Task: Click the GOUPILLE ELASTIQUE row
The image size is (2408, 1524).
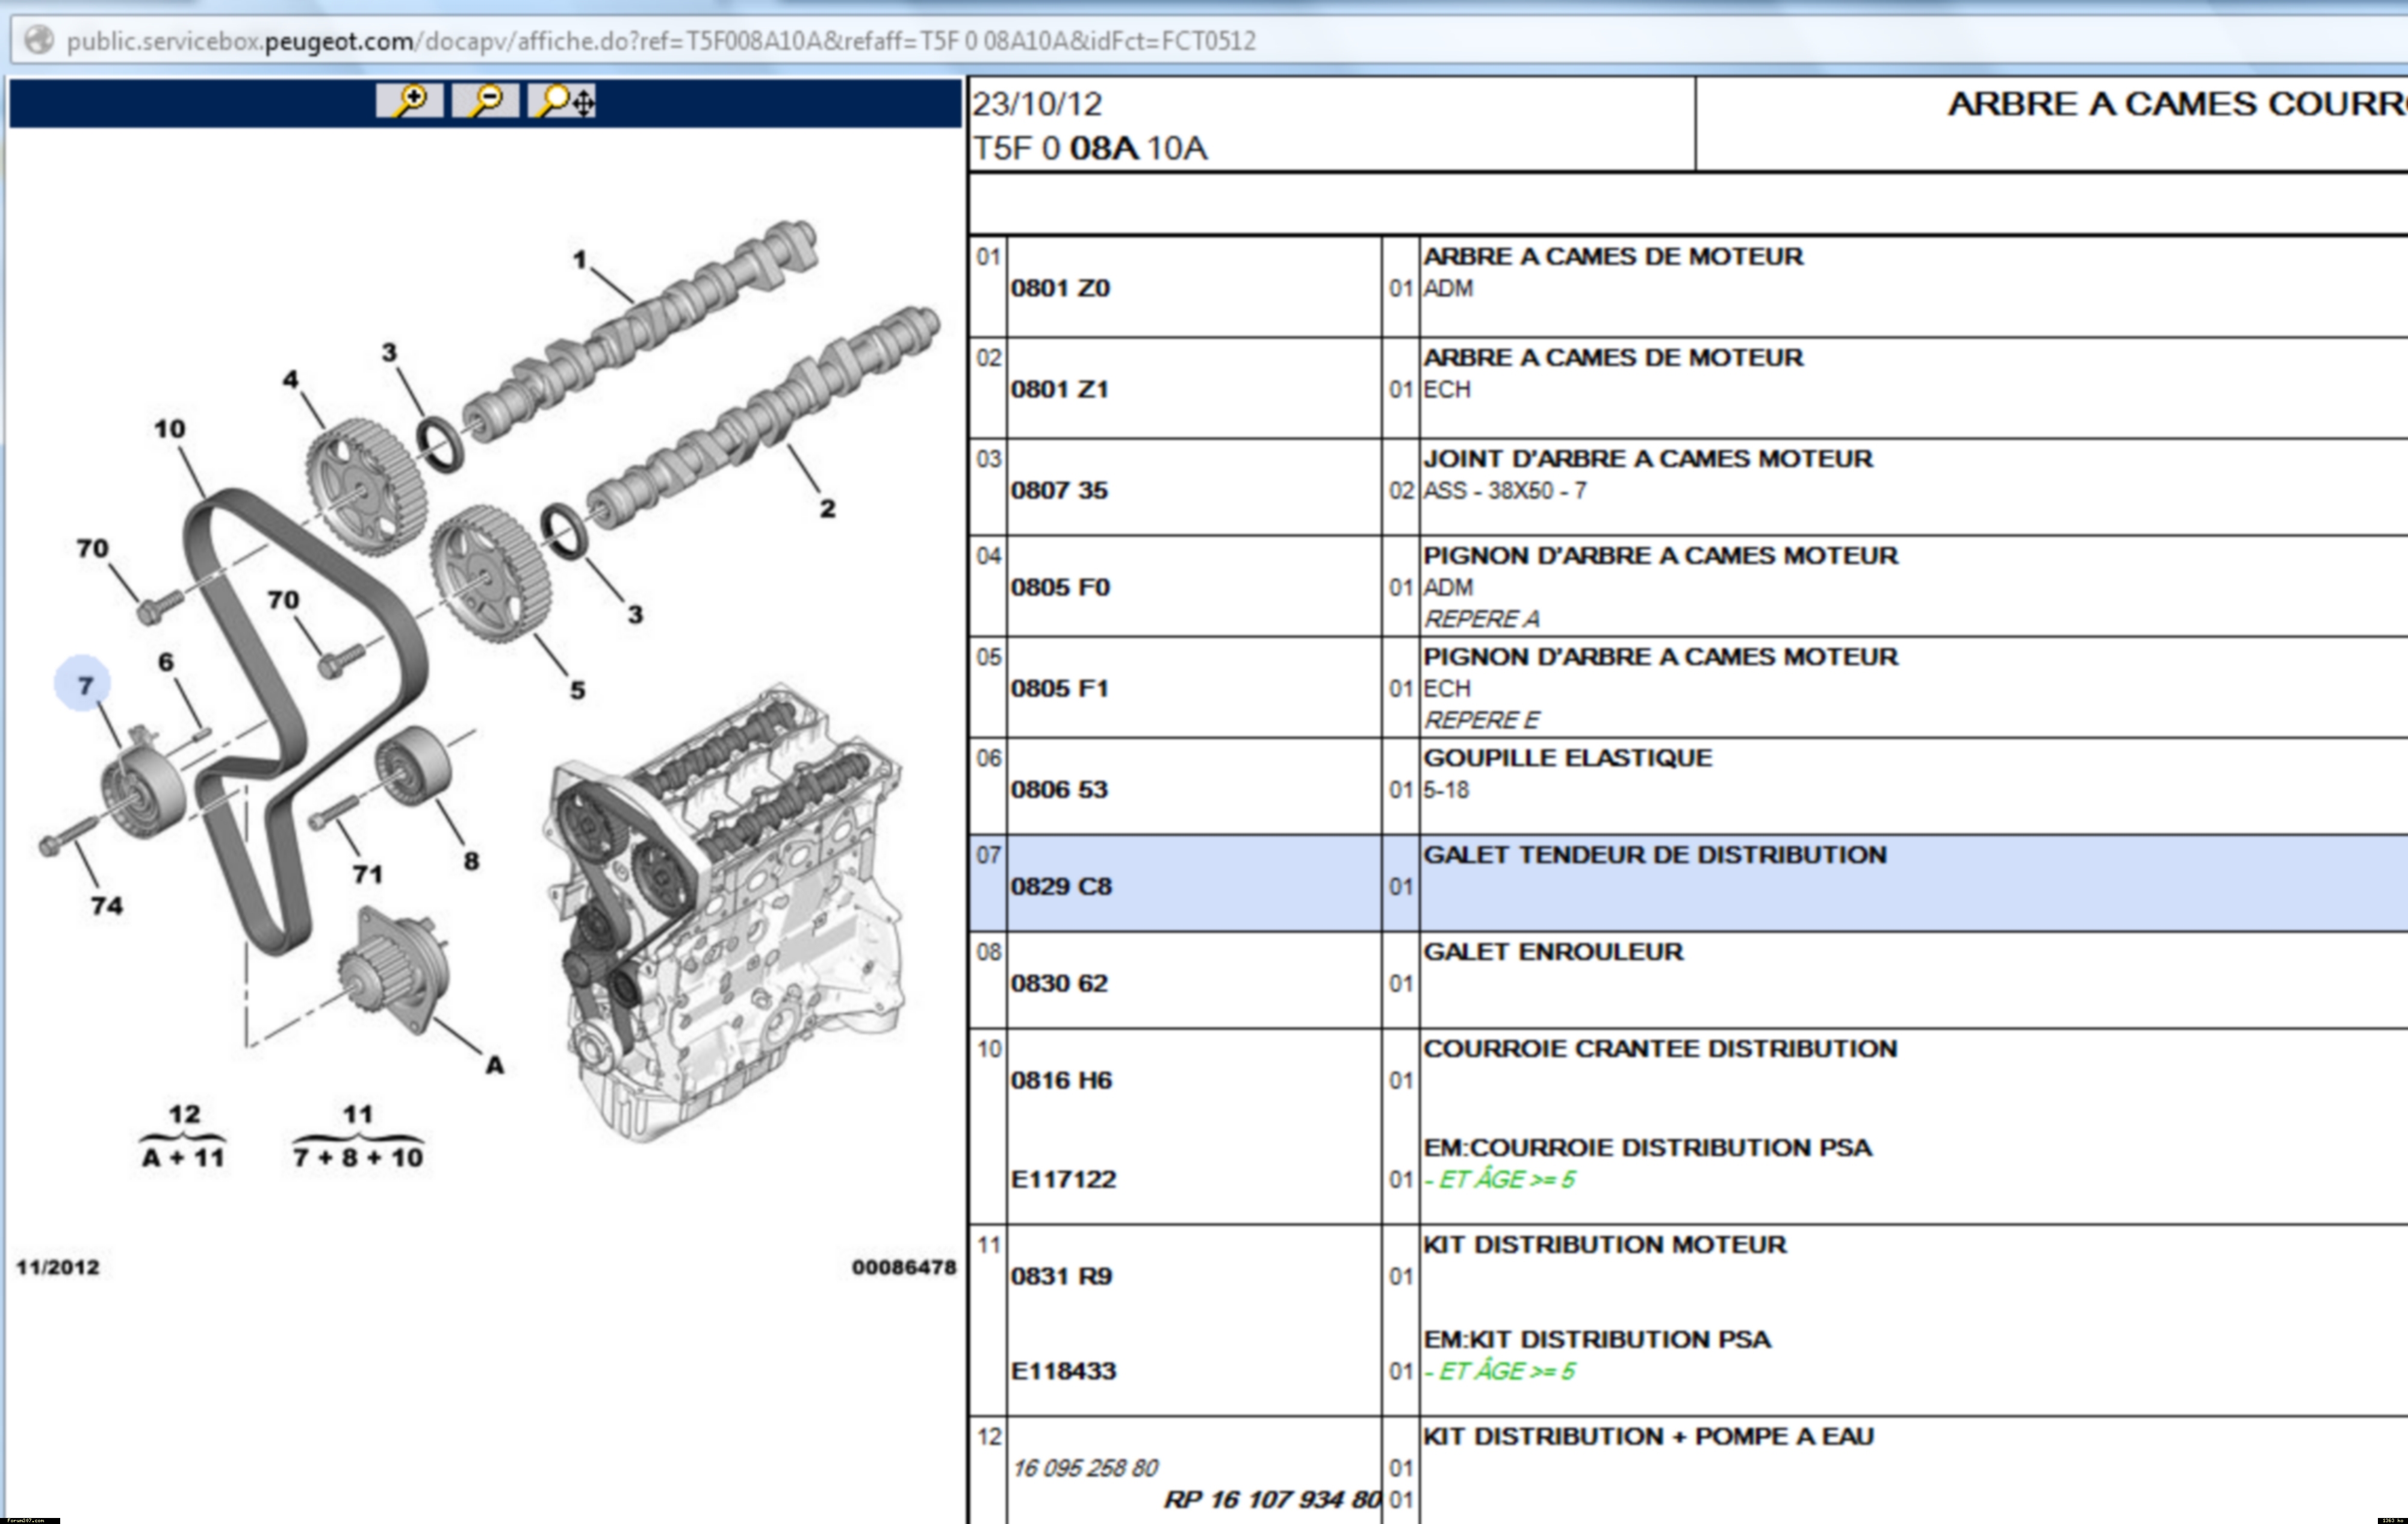Action: coord(1567,758)
